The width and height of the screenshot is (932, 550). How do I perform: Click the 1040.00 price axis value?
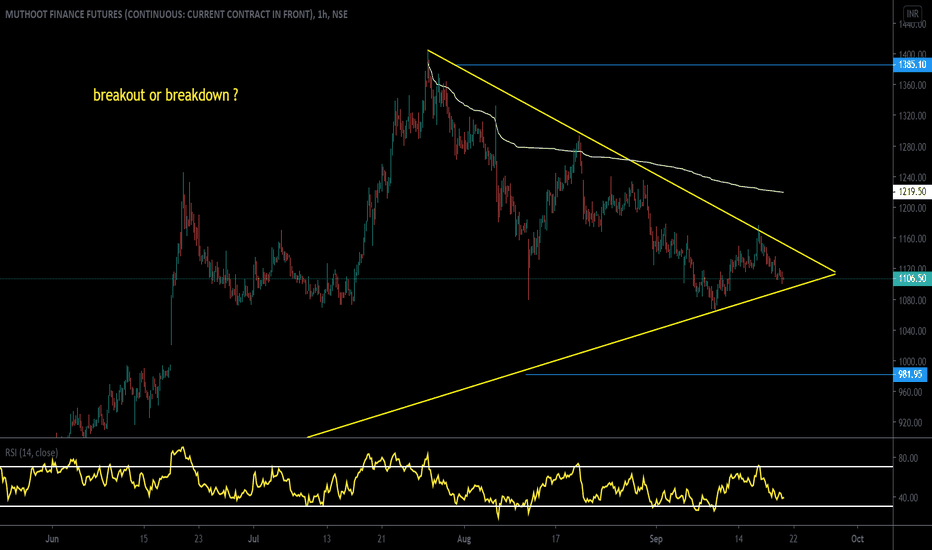[x=912, y=331]
